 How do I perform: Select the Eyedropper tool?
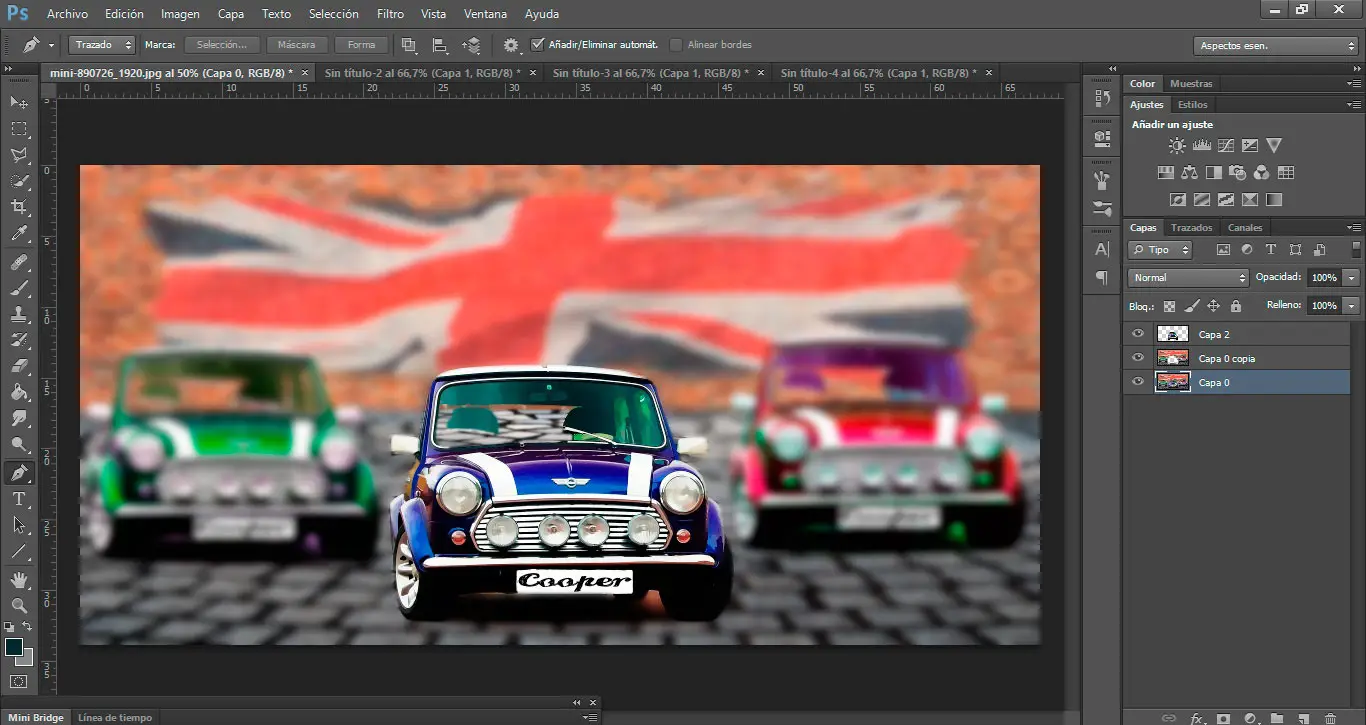tap(19, 234)
